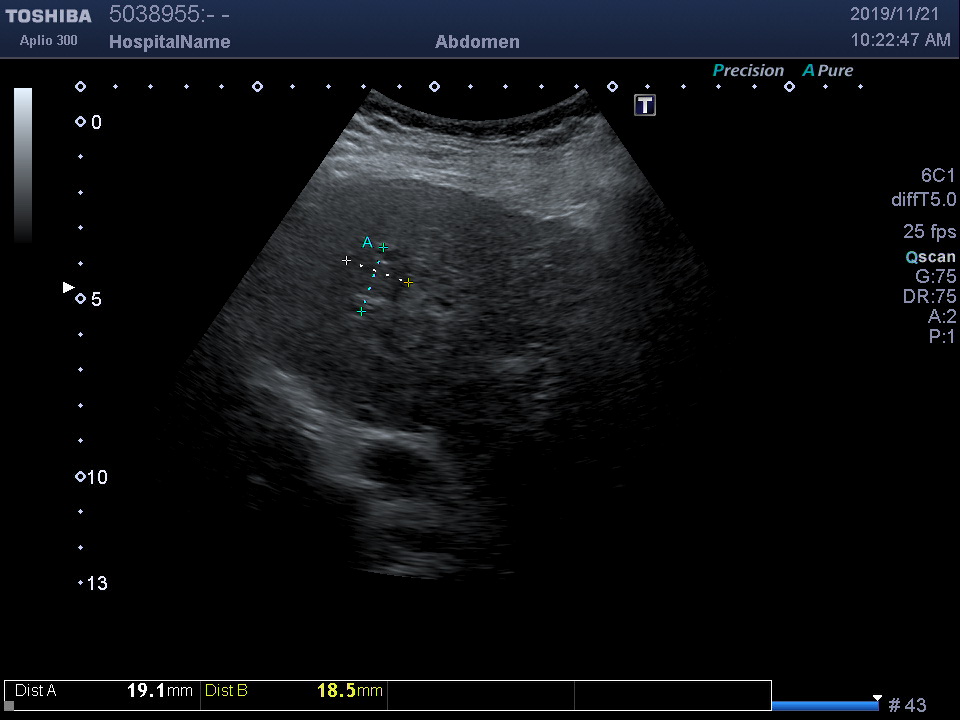Viewport: 960px width, 720px height.
Task: Click the focus depth arrow near 5 cm
Action: (68, 288)
